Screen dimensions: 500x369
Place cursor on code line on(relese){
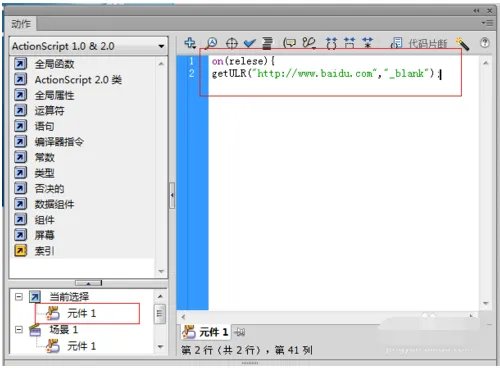[243, 61]
